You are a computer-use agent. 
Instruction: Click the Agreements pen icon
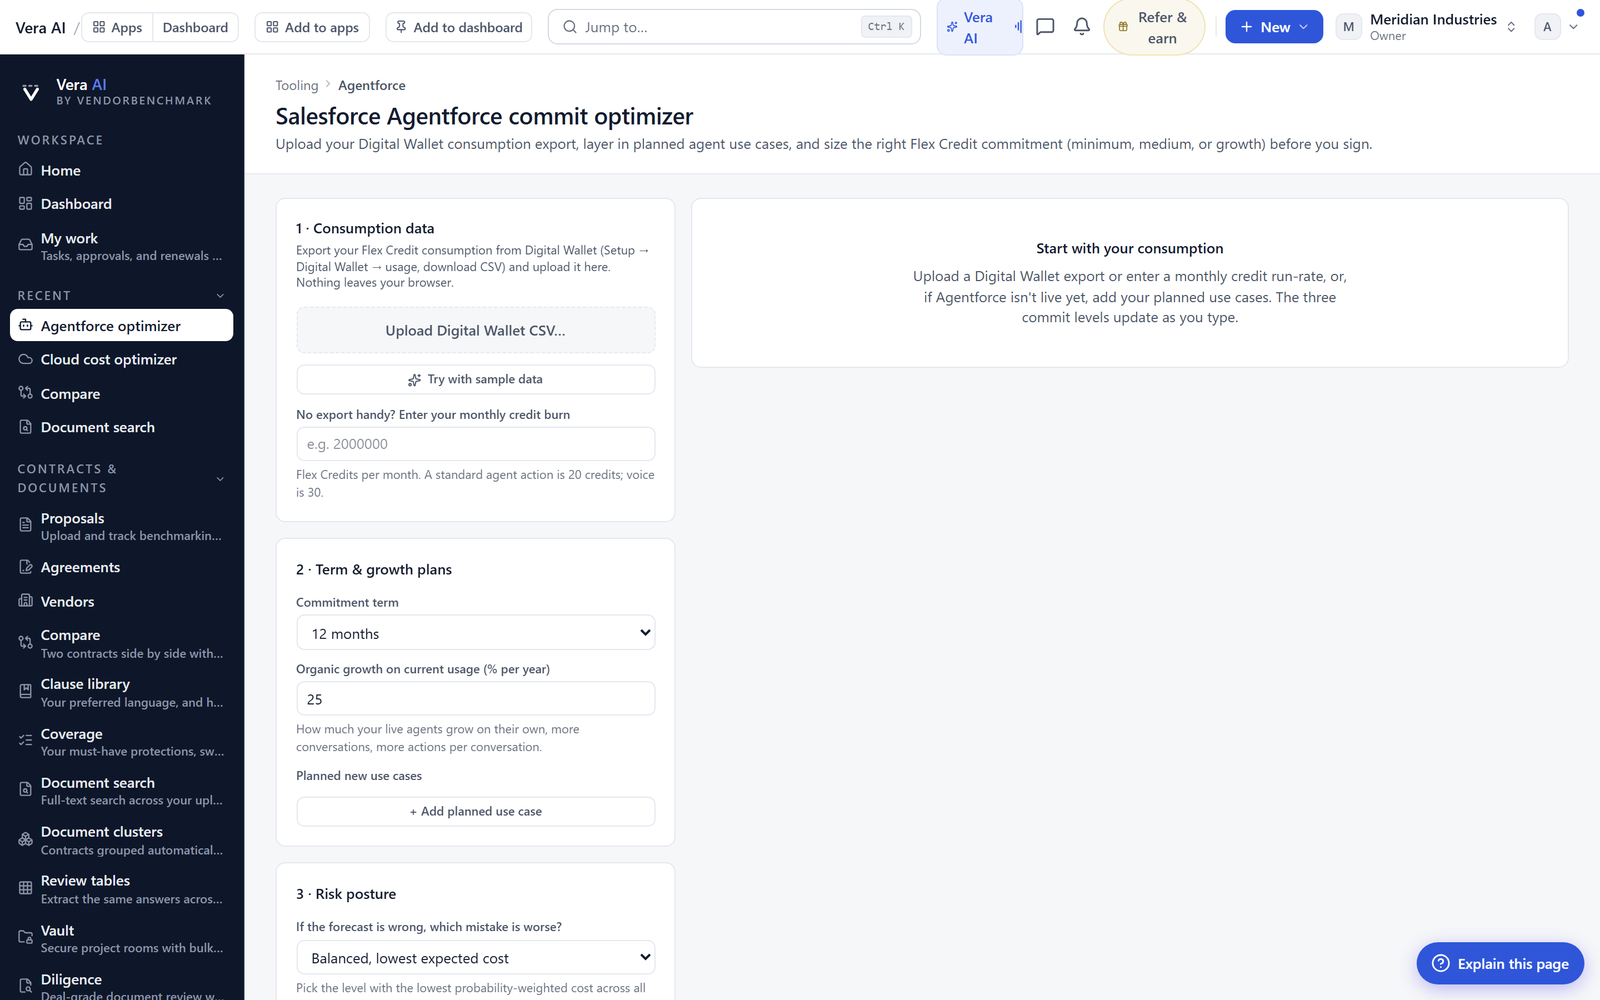coord(26,567)
